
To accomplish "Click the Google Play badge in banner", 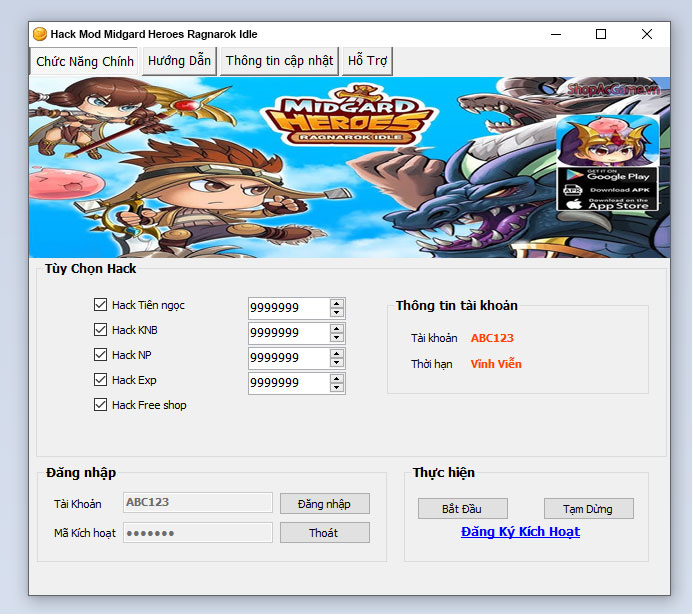I will [x=608, y=175].
